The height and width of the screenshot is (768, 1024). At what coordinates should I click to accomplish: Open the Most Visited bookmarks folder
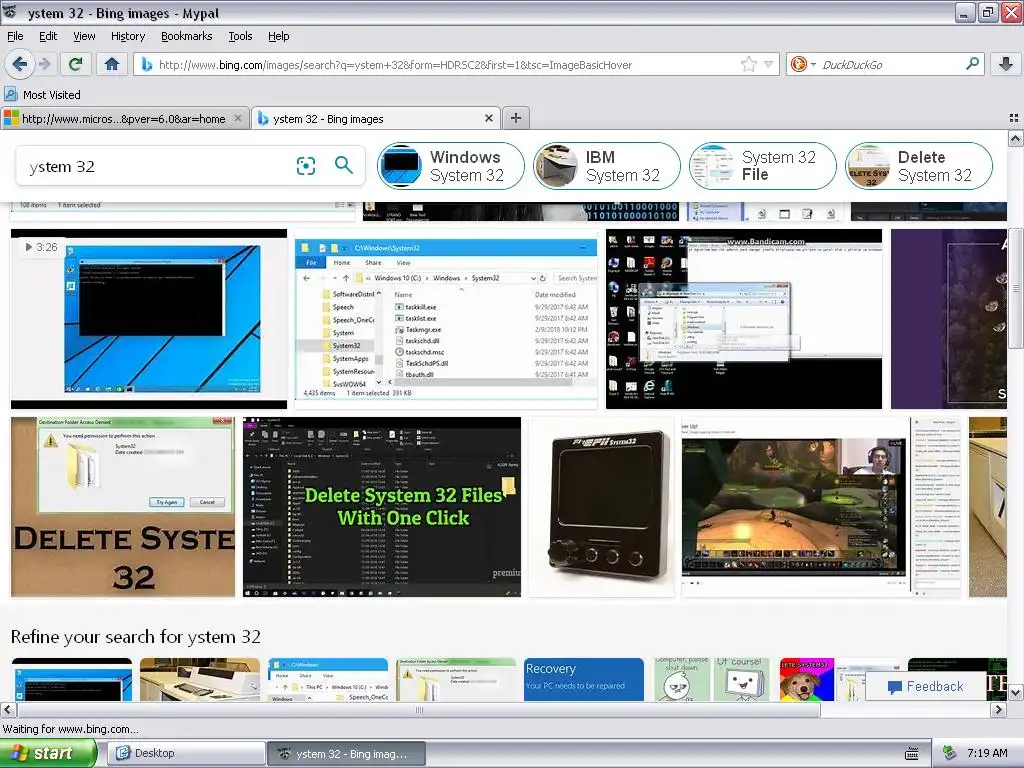point(43,95)
